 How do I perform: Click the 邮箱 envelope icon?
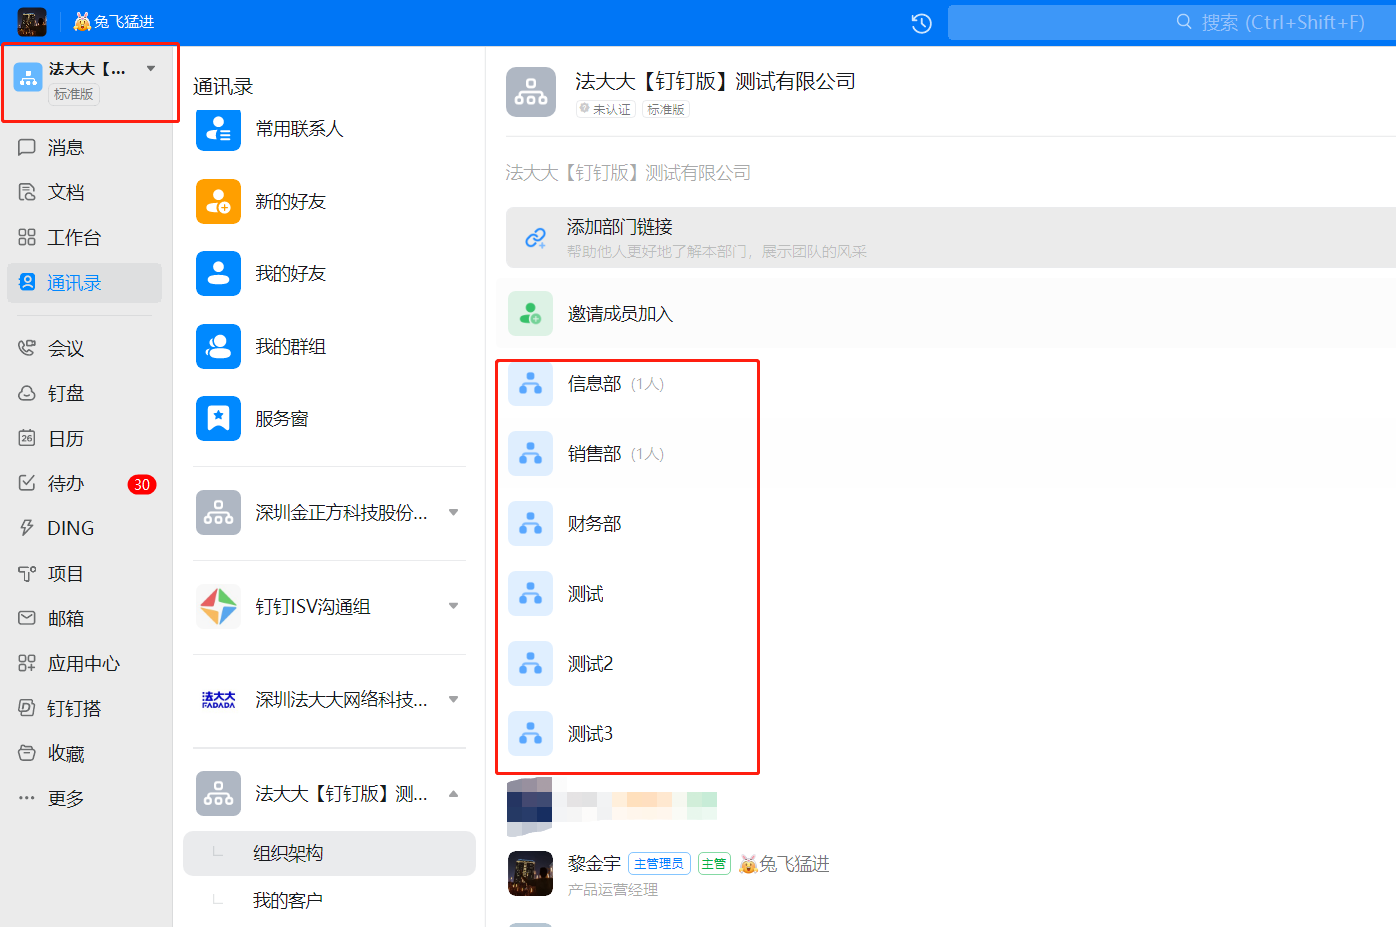click(x=27, y=618)
